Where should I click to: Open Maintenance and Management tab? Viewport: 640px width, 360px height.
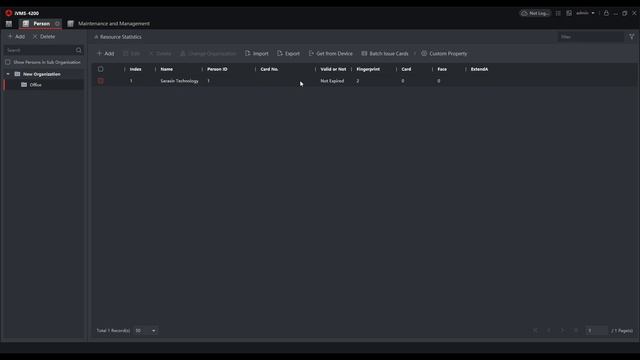[x=113, y=24]
